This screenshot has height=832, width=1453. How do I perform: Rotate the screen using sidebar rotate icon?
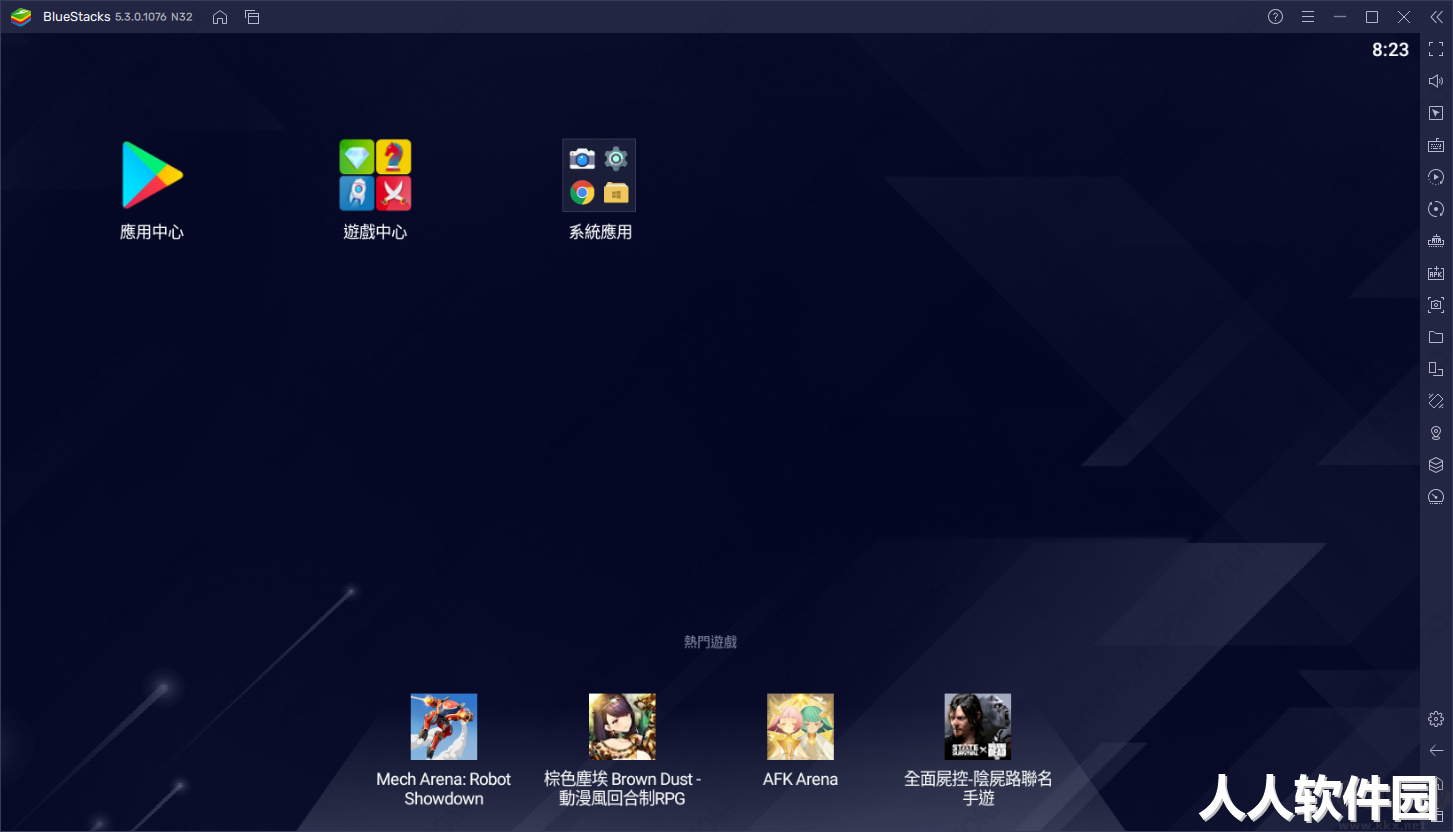coord(1436,401)
